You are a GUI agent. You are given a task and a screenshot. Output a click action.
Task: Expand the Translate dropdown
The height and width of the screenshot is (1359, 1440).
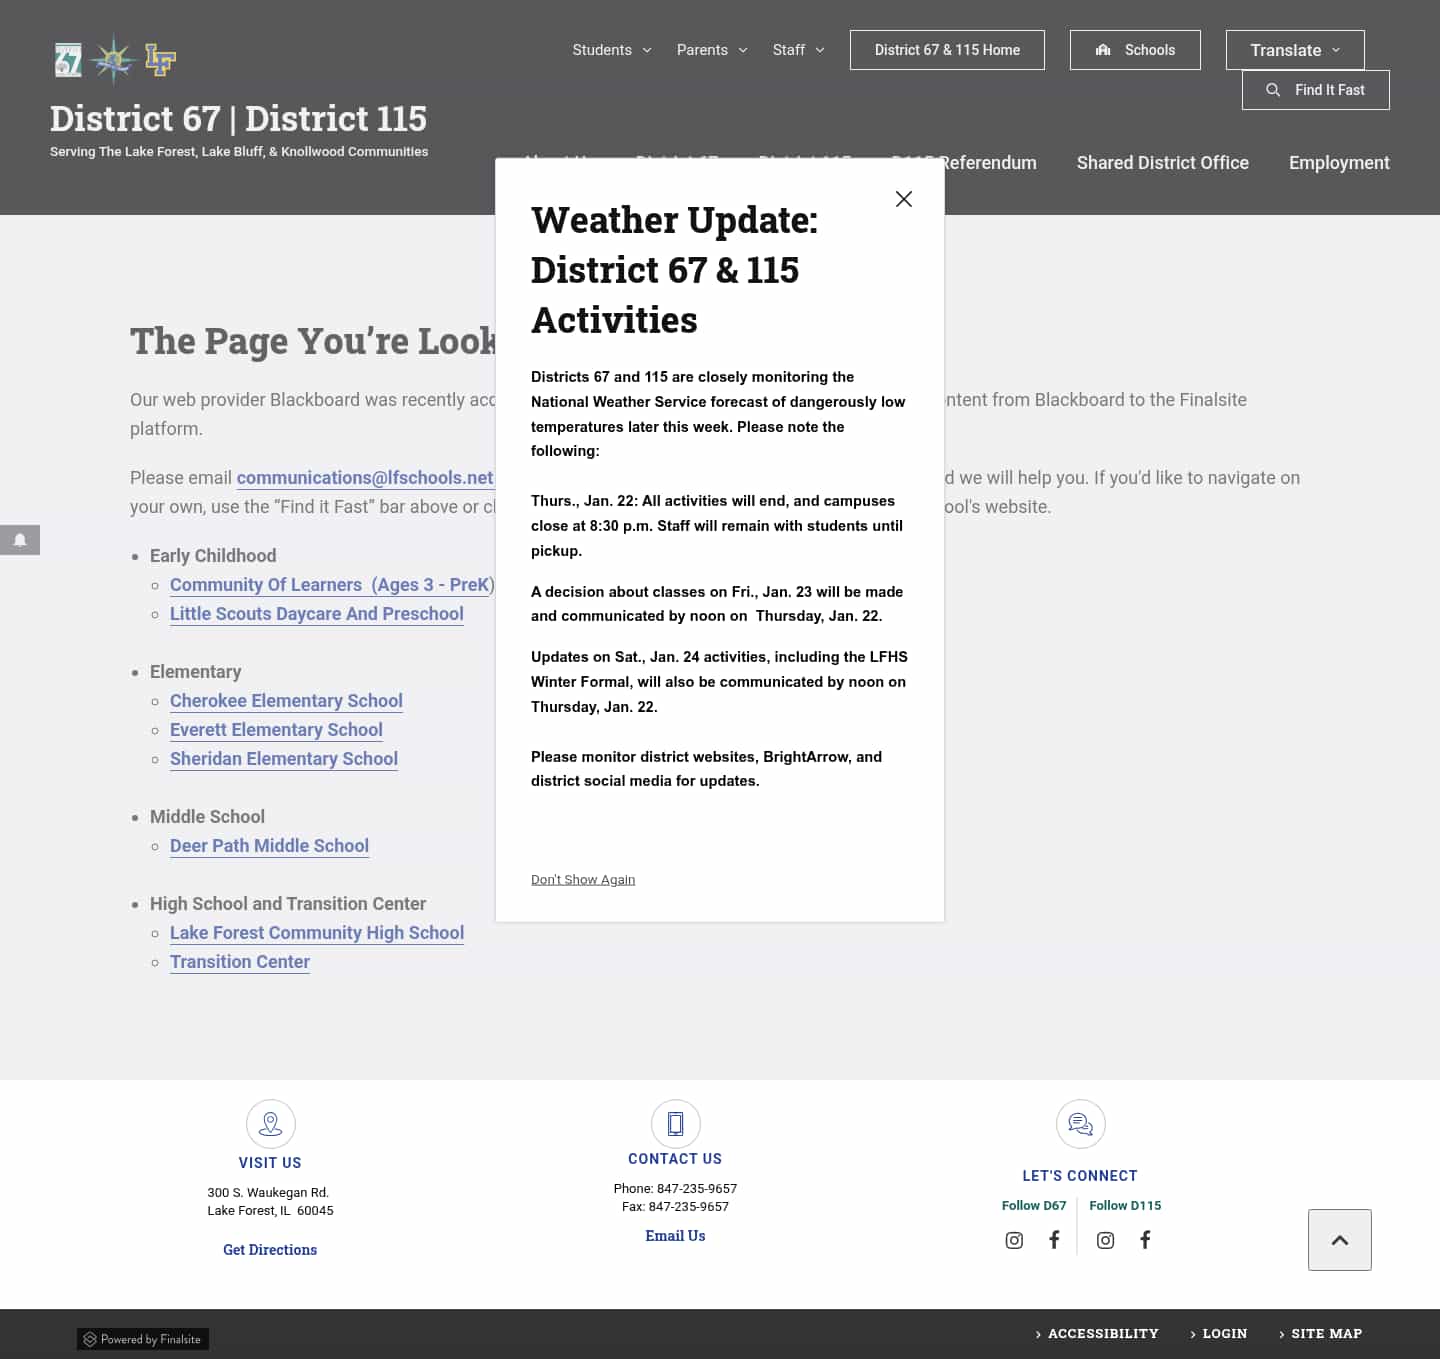[1294, 49]
